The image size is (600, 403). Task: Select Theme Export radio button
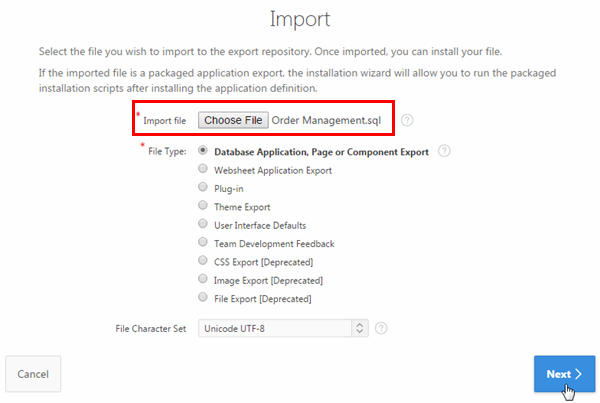(204, 206)
